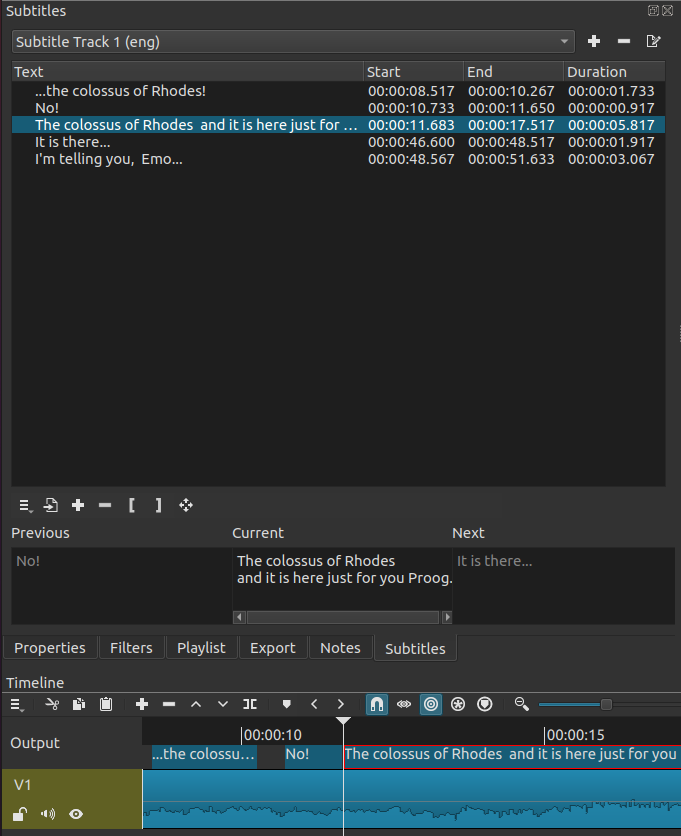The image size is (681, 836).
Task: Go to the previous marker
Action: [x=314, y=704]
